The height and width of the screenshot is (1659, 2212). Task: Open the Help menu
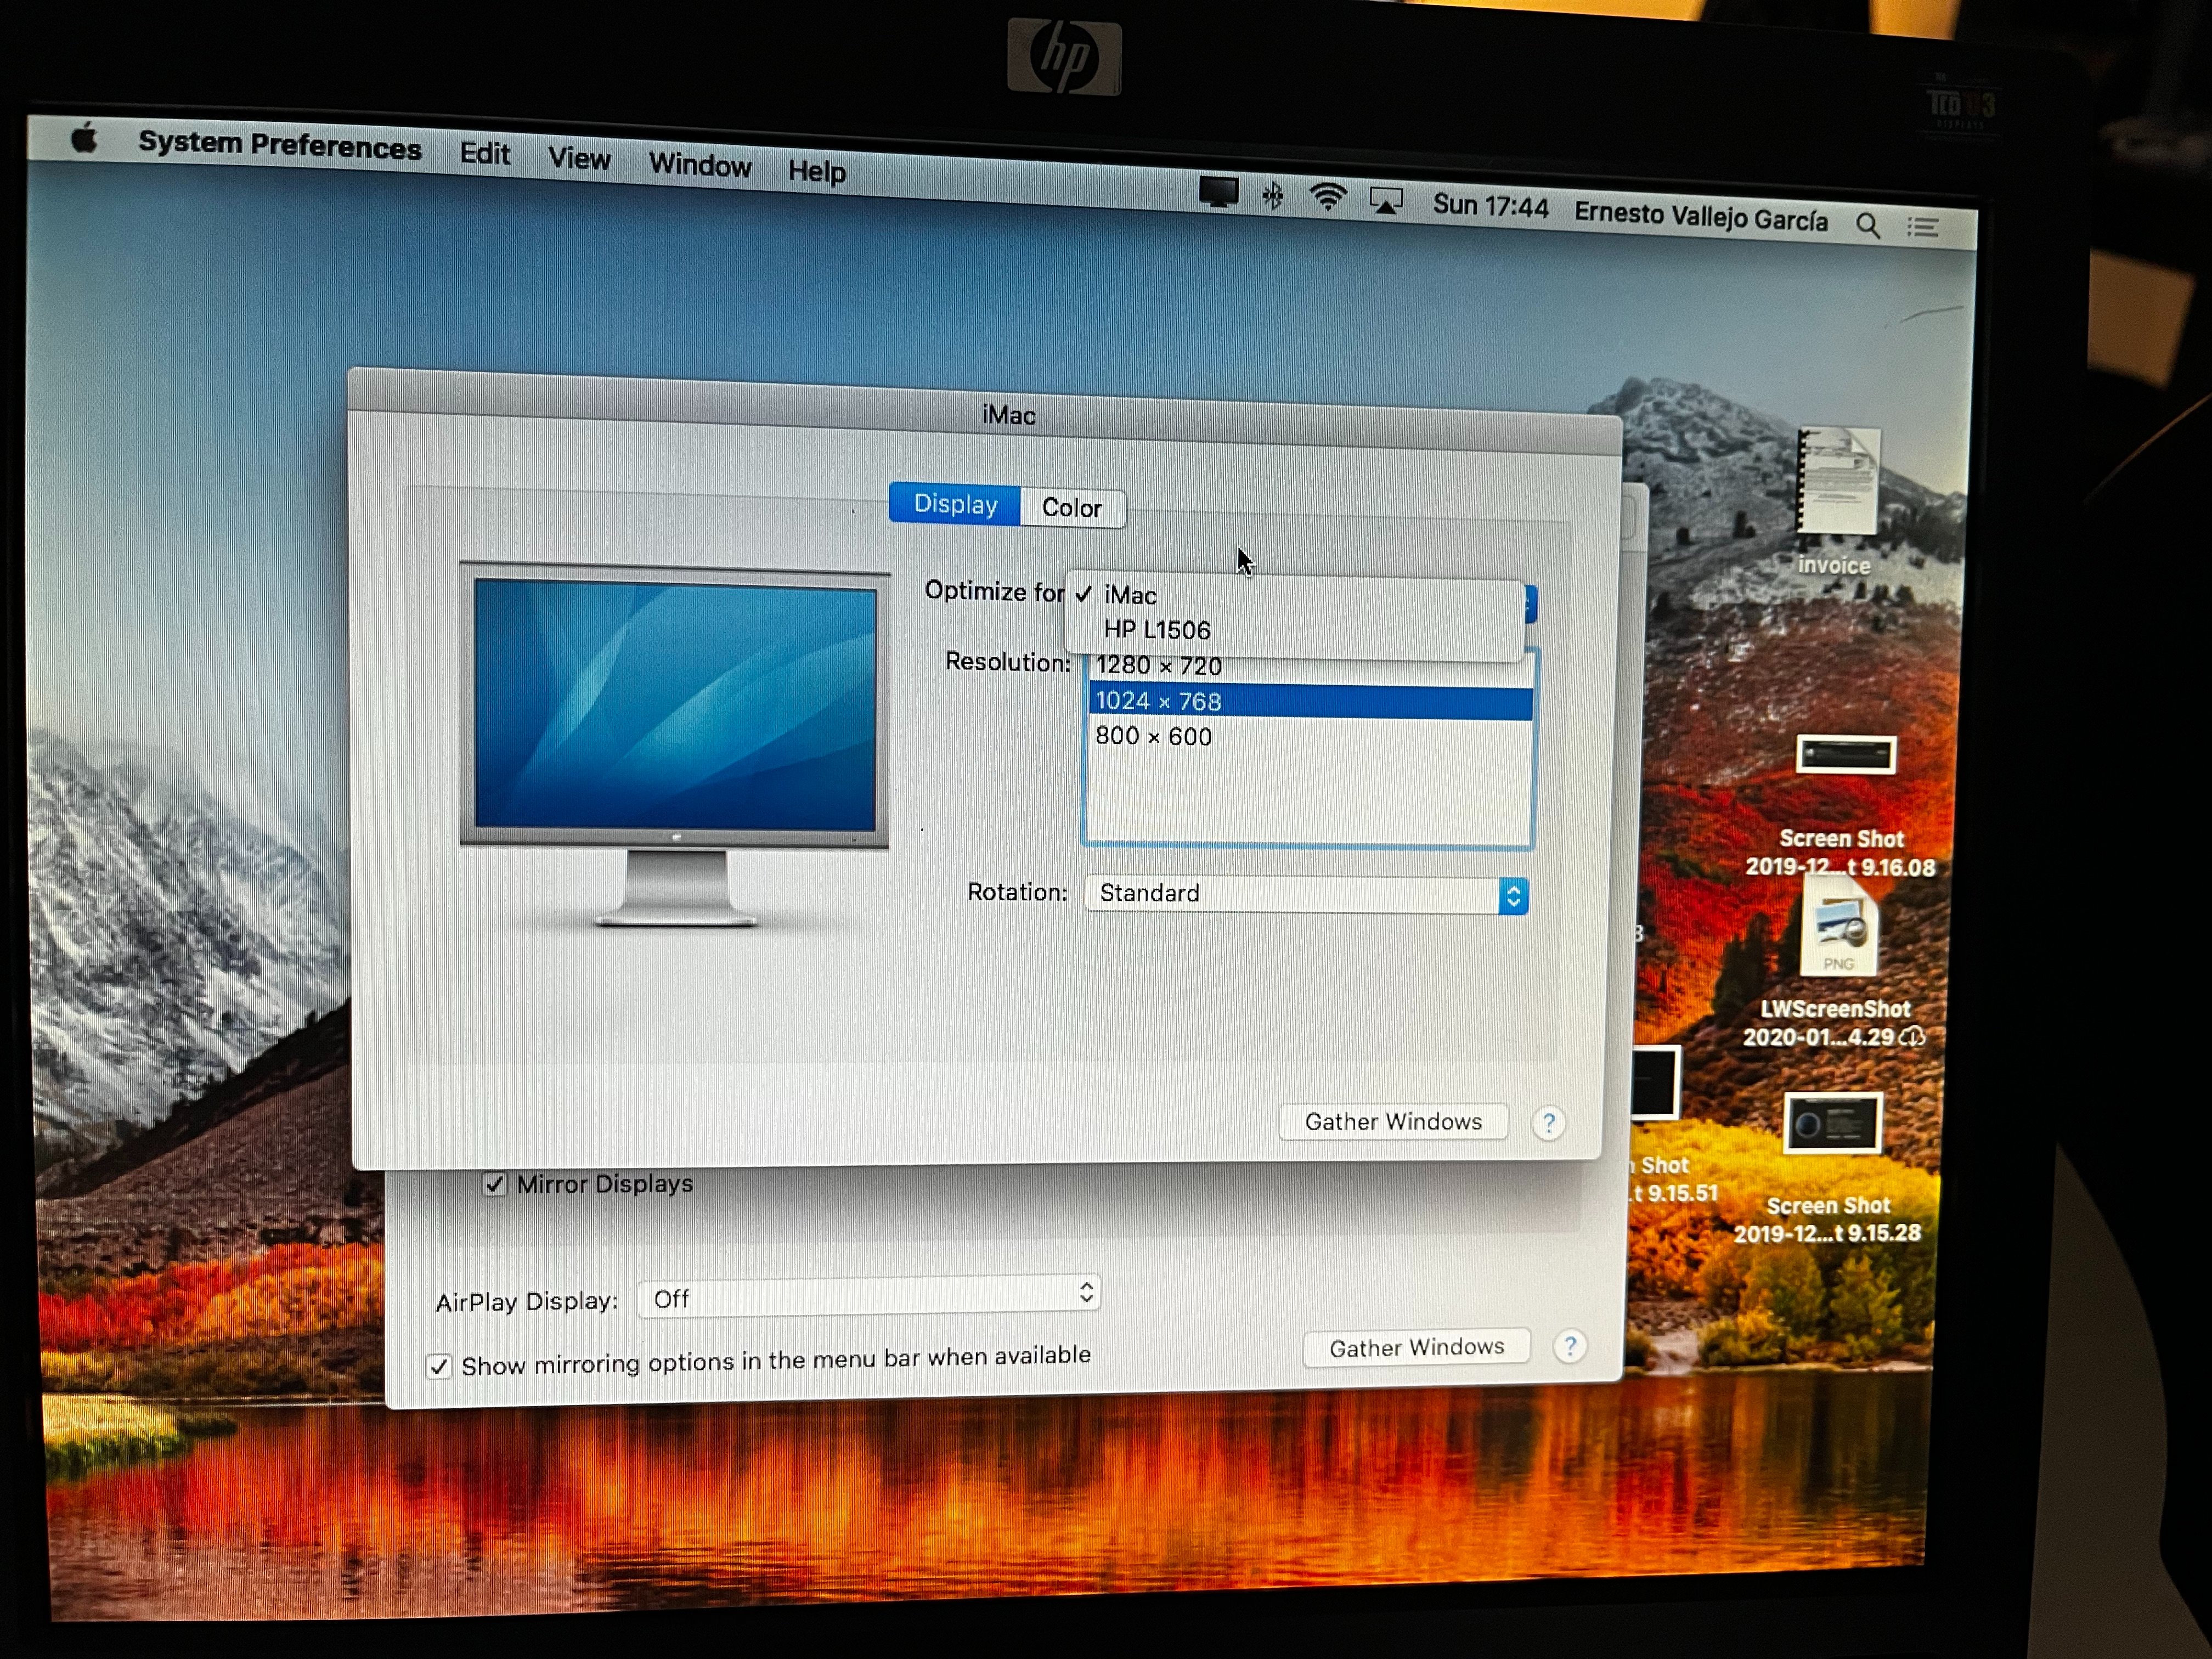pyautogui.click(x=817, y=171)
